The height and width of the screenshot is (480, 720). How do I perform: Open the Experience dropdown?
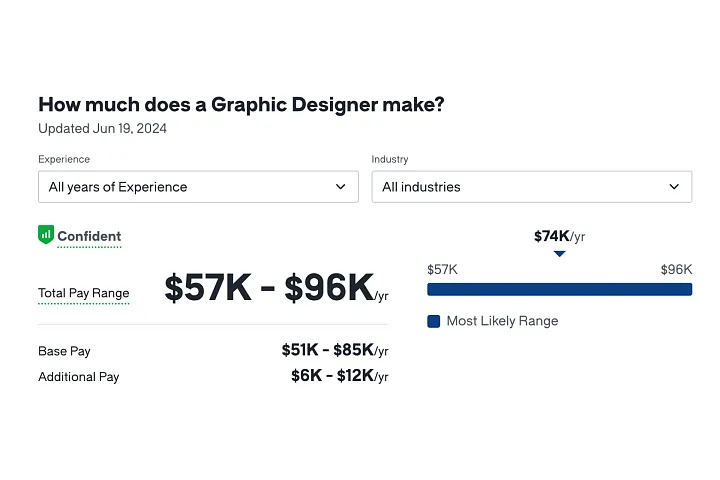coord(198,187)
